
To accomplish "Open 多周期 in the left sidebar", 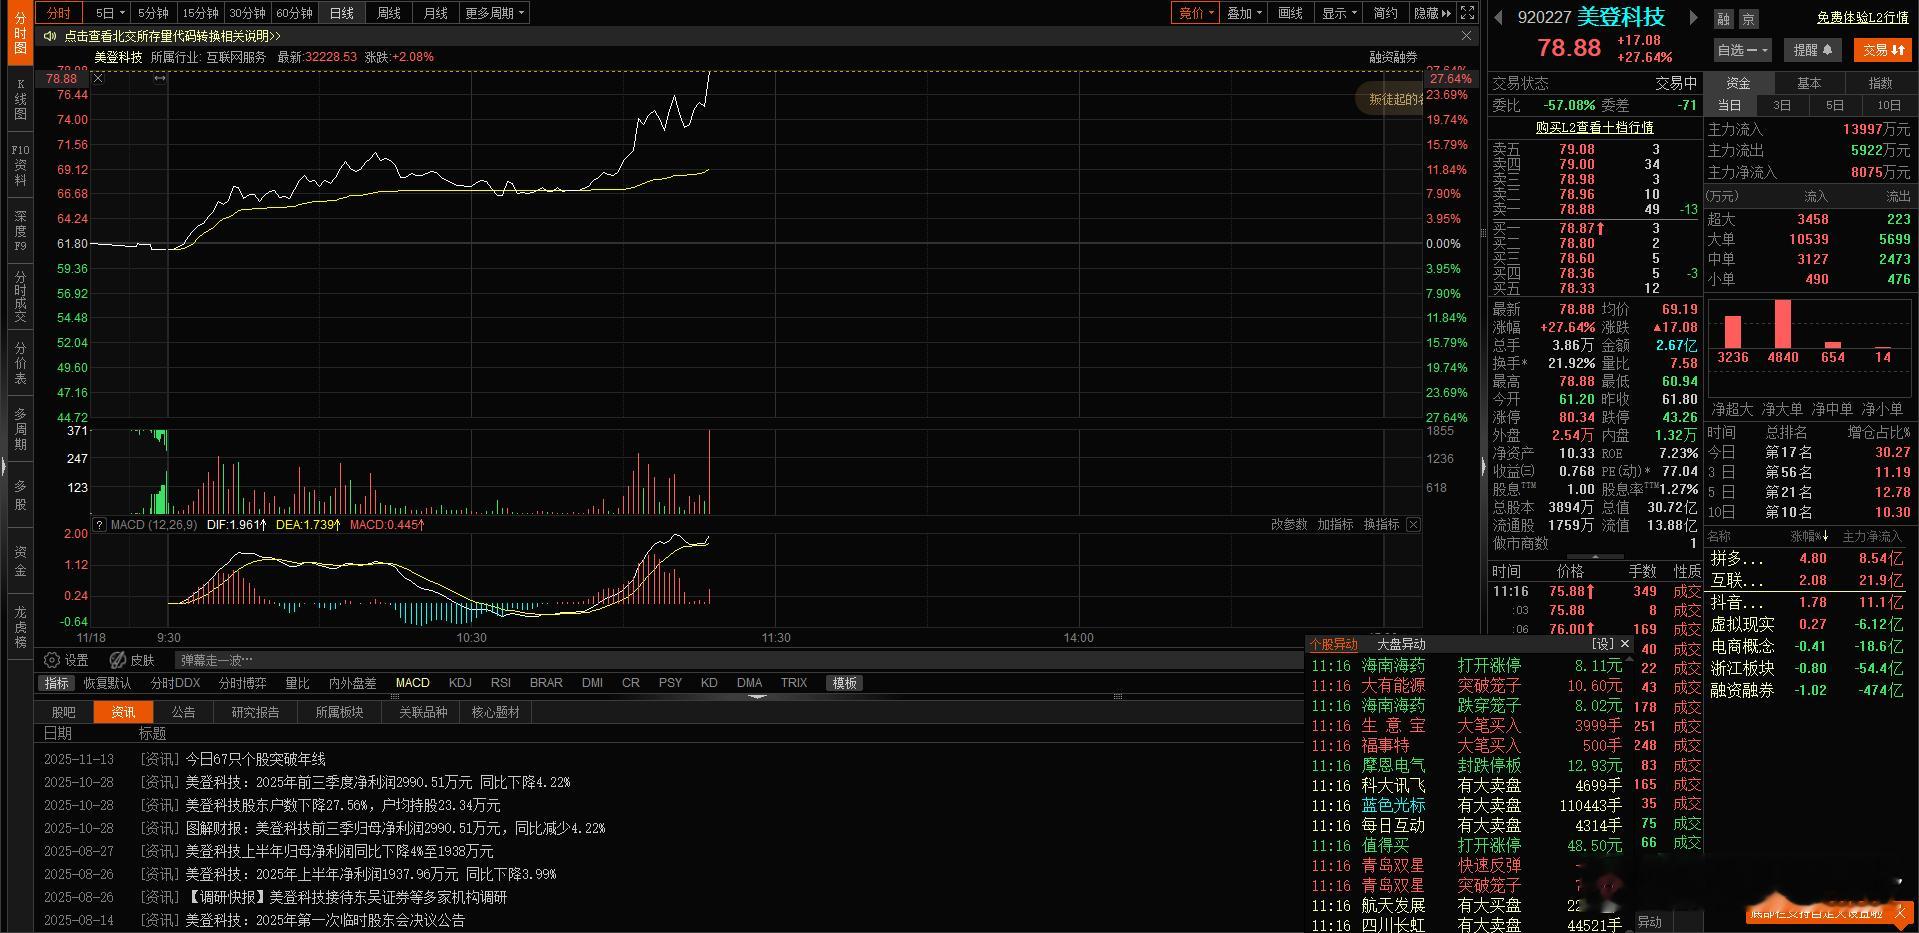I will [20, 429].
